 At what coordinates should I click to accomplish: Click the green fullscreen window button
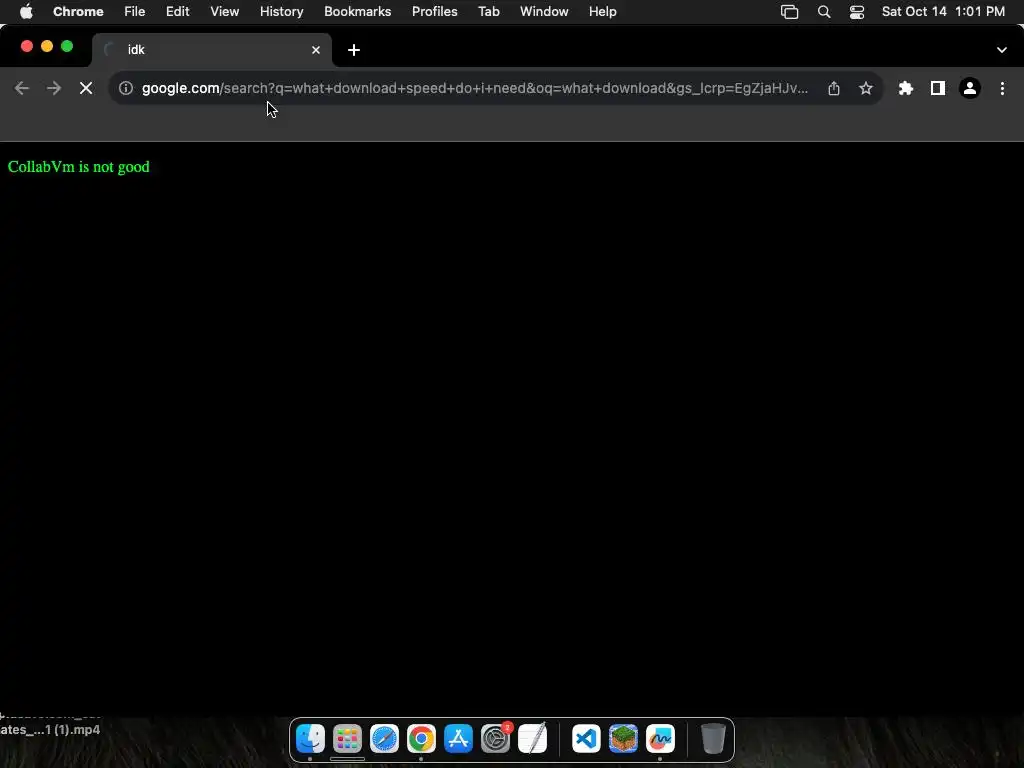click(x=67, y=46)
